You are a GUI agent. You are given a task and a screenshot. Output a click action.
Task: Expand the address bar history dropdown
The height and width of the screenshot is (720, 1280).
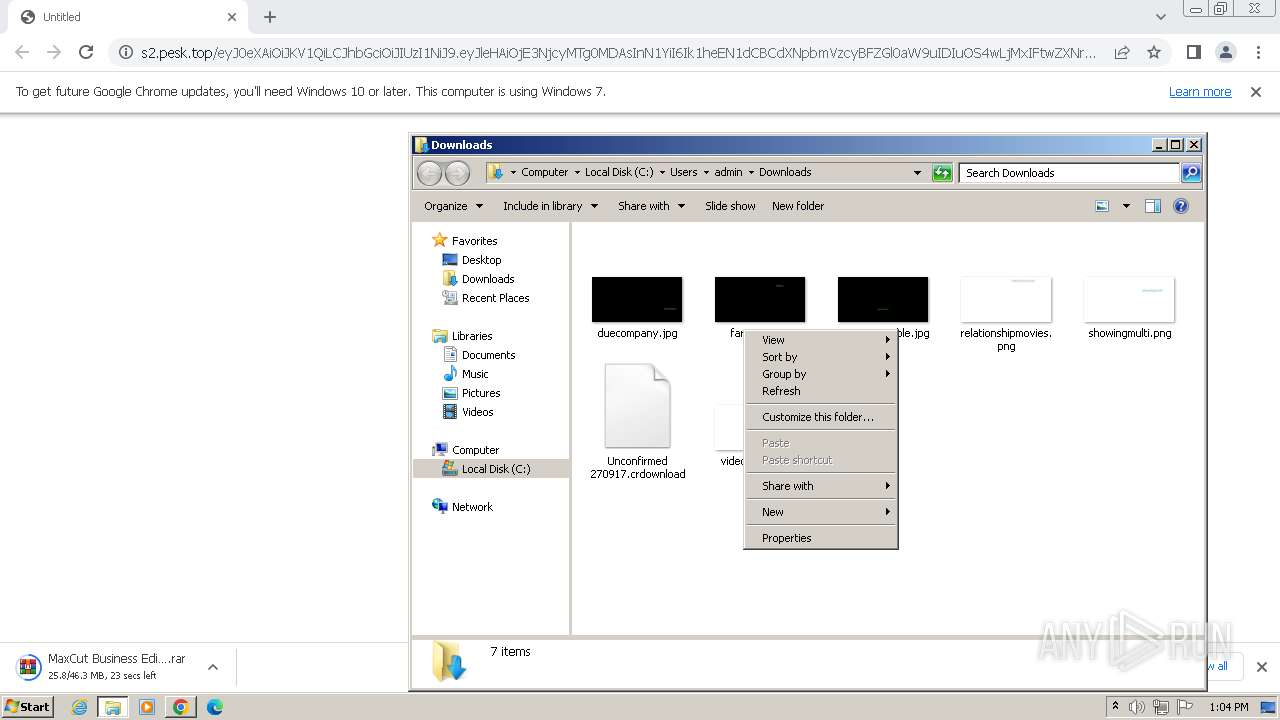click(917, 173)
